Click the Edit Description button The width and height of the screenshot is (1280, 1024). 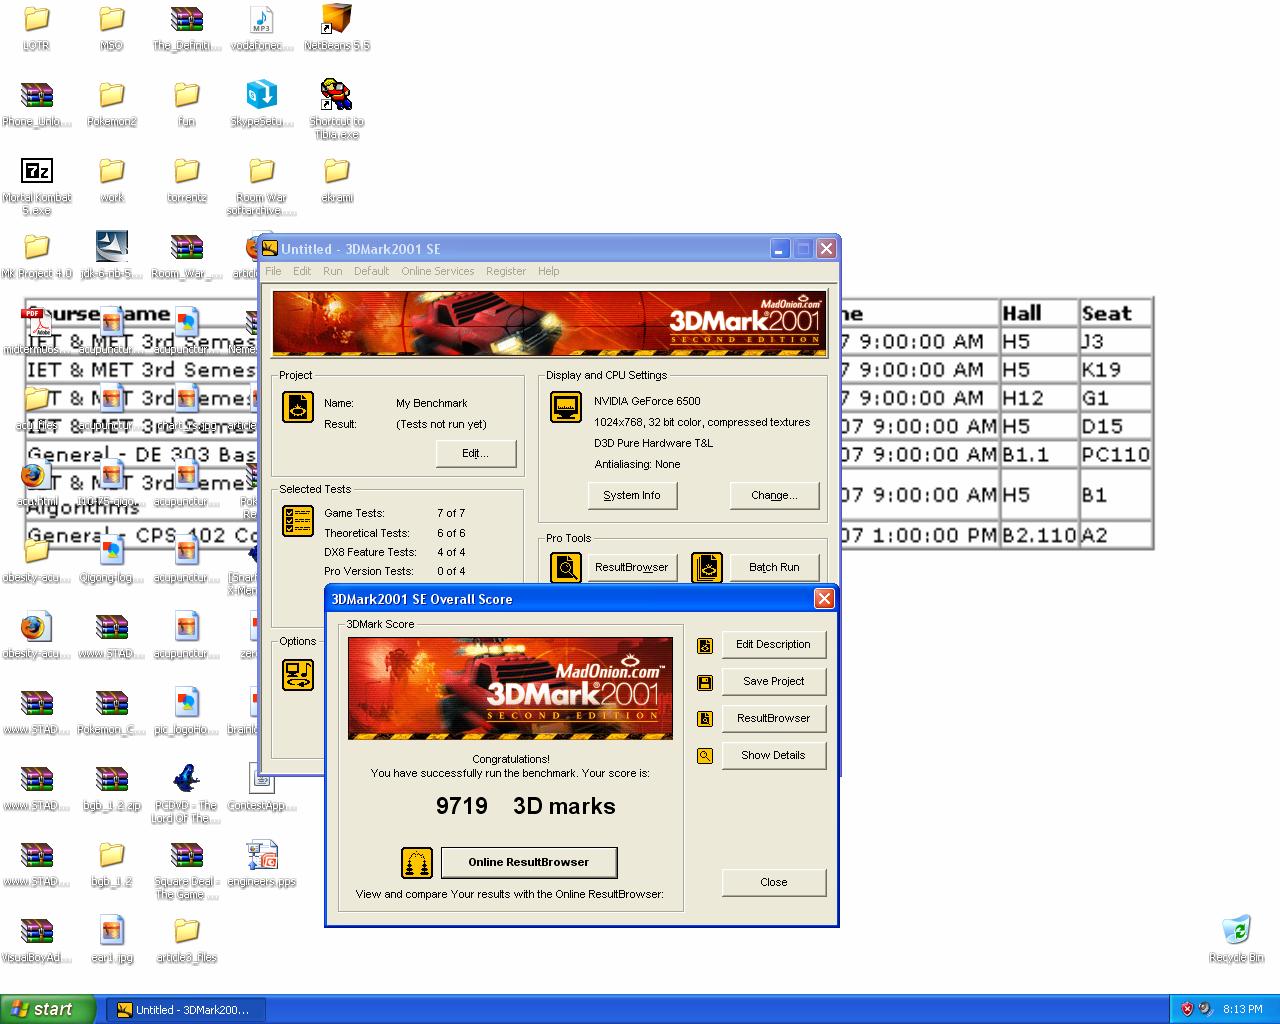click(x=773, y=645)
